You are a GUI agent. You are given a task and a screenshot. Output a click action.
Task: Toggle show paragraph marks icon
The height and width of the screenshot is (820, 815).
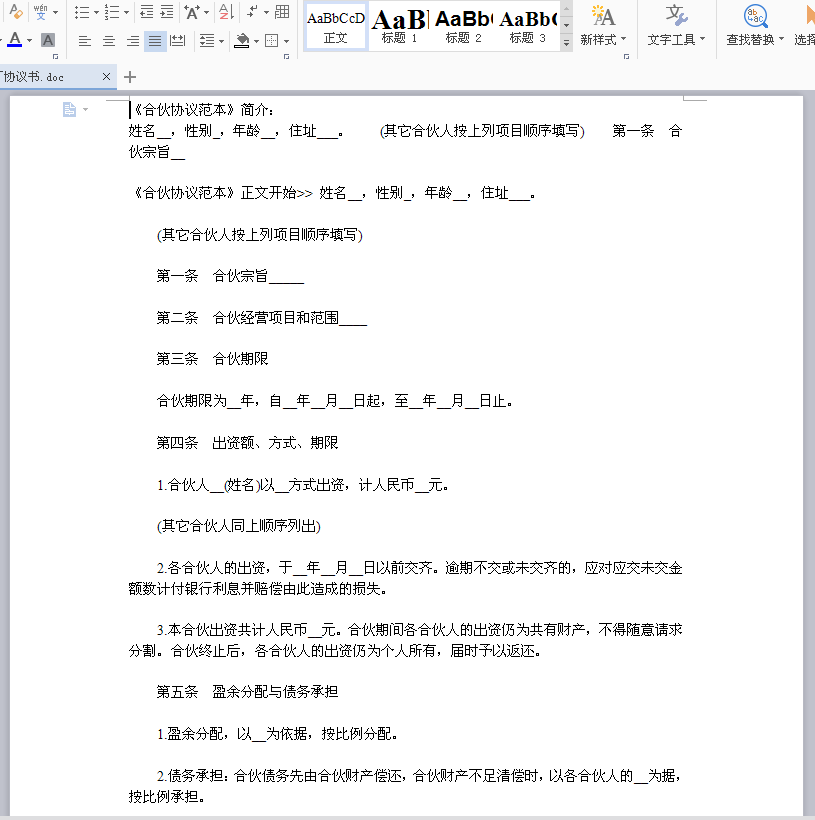click(253, 12)
